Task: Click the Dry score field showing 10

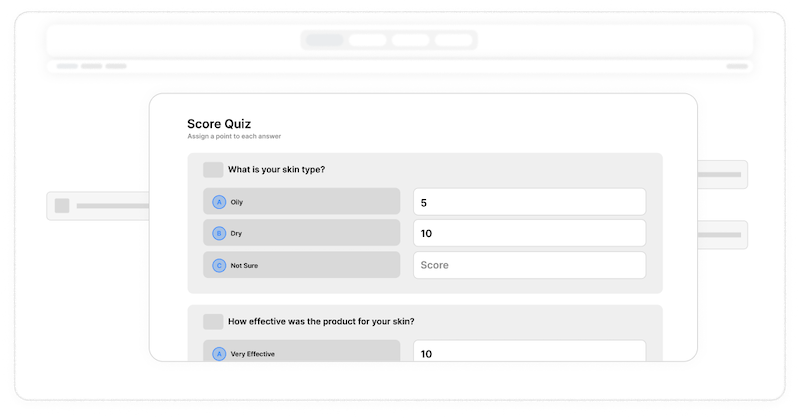Action: click(x=529, y=233)
